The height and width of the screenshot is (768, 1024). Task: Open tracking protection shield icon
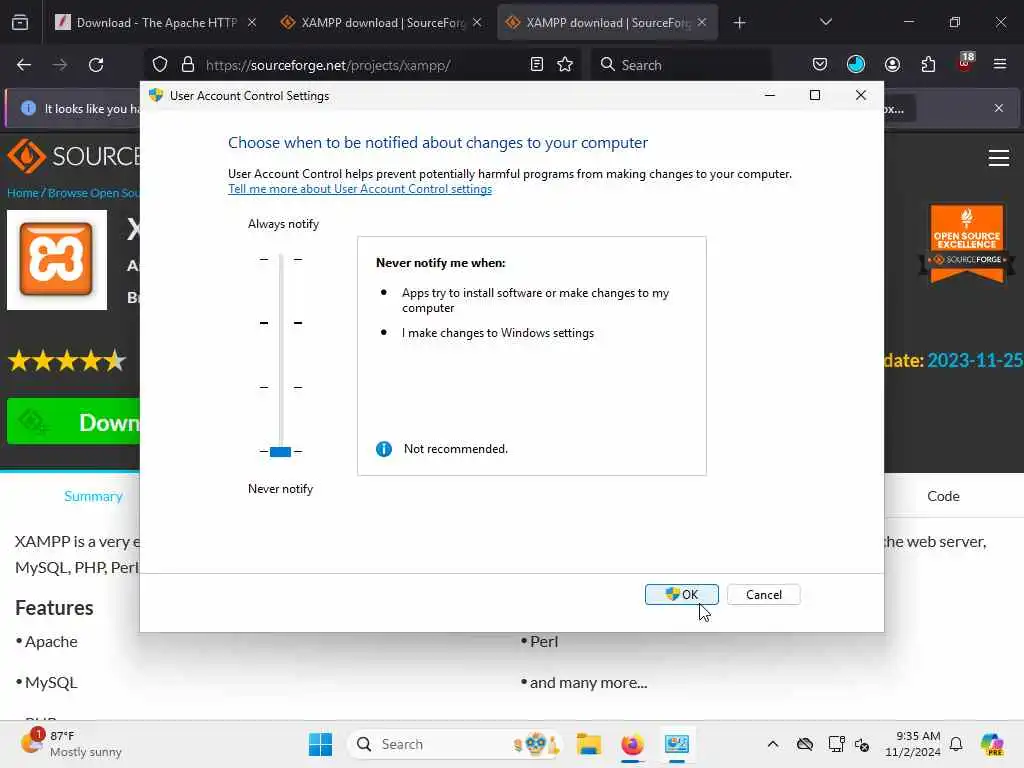click(160, 65)
